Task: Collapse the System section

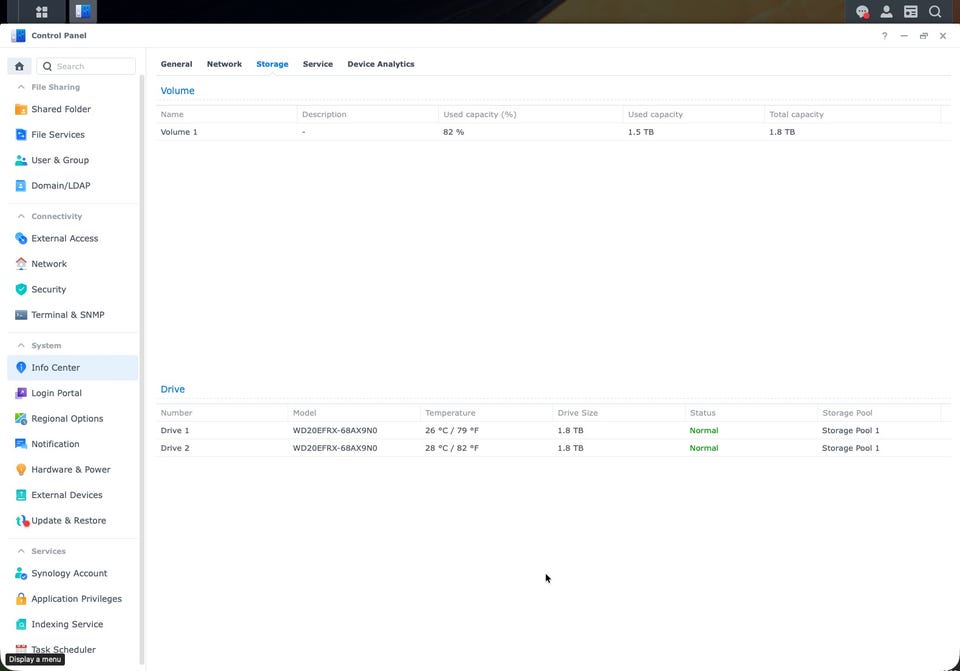Action: click(21, 345)
